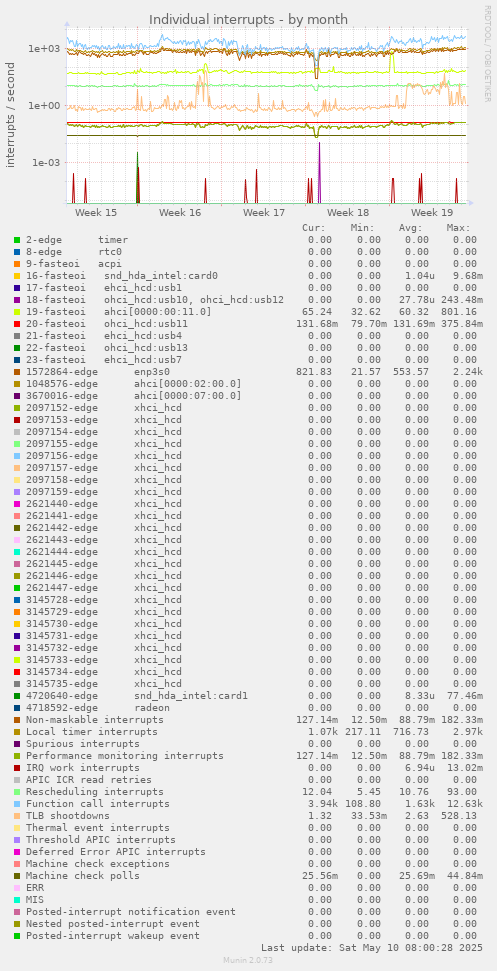Click the Avg column header
The image size is (497, 971).
[410, 228]
